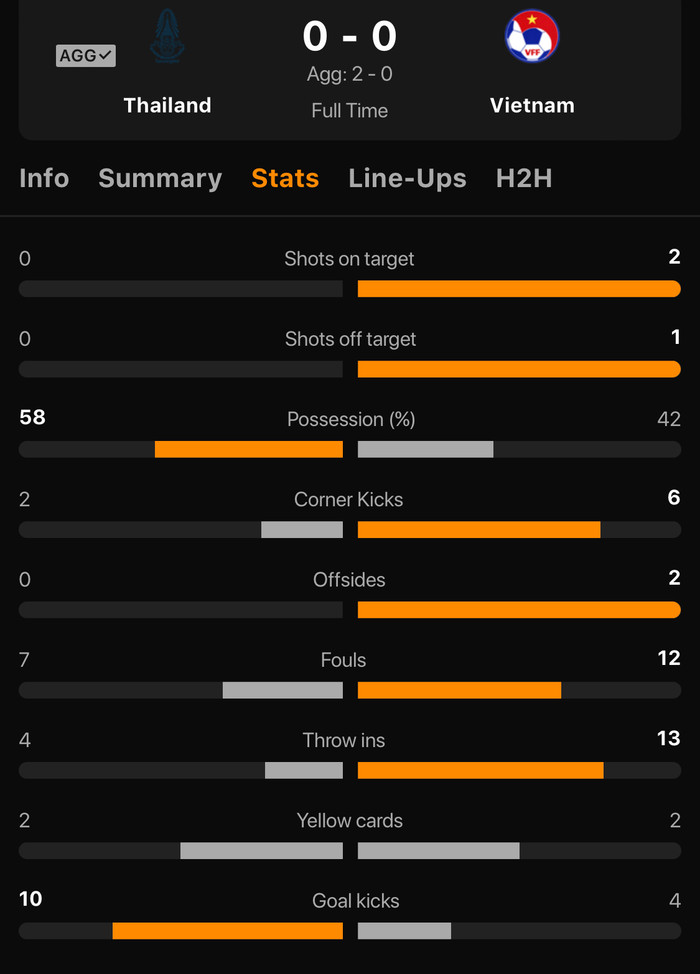Tap the Fouls stat label

(x=343, y=660)
